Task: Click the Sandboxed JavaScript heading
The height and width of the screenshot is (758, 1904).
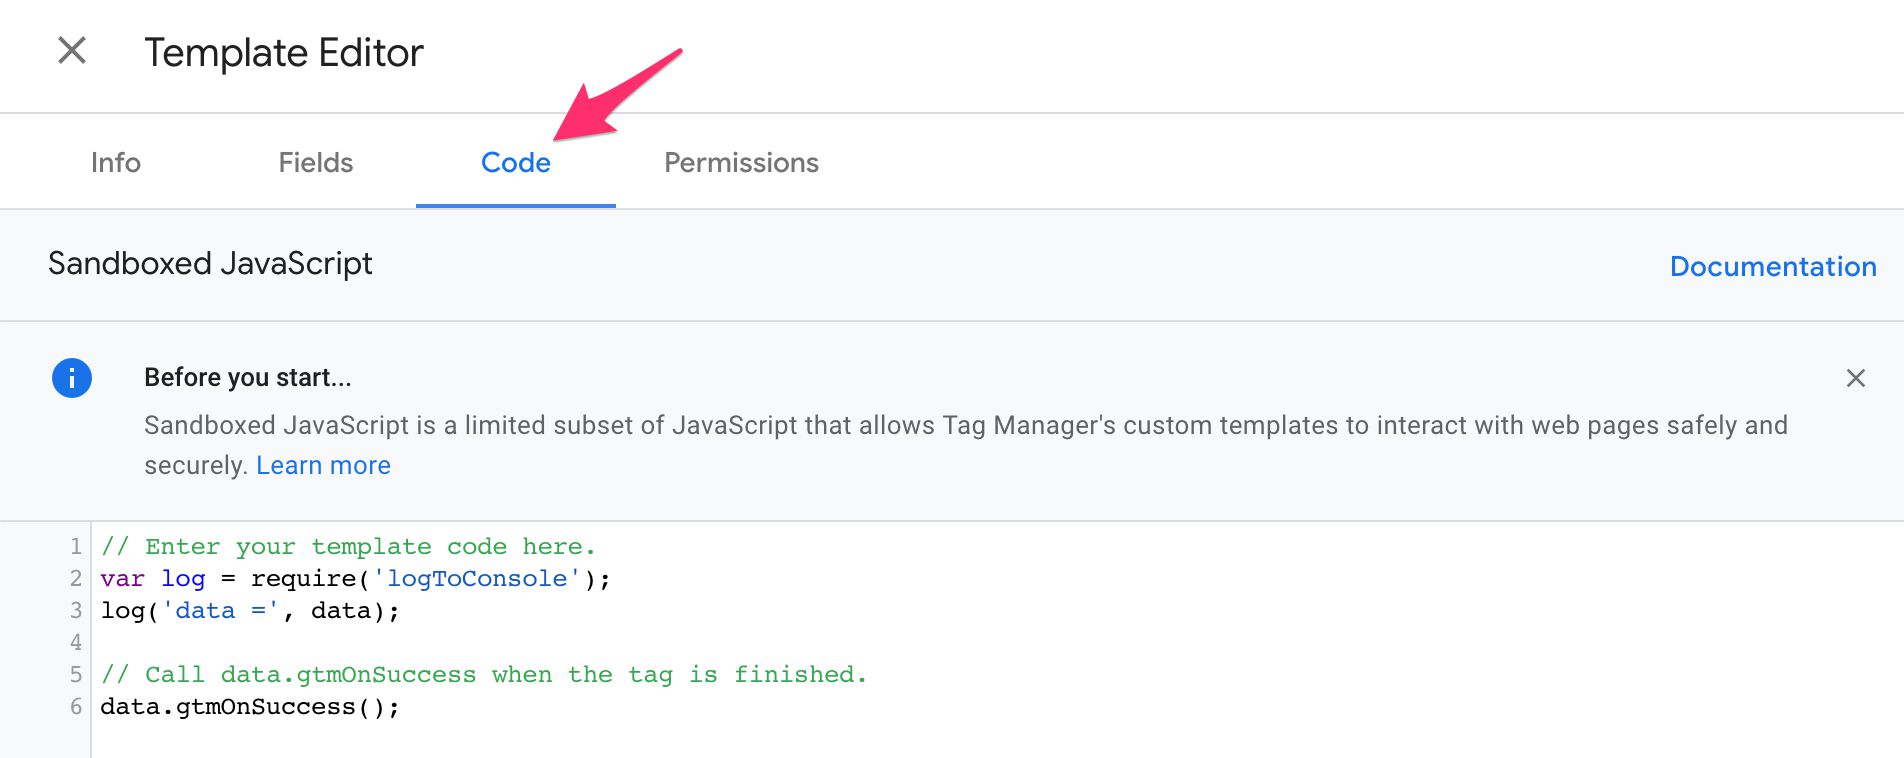Action: pyautogui.click(x=210, y=263)
